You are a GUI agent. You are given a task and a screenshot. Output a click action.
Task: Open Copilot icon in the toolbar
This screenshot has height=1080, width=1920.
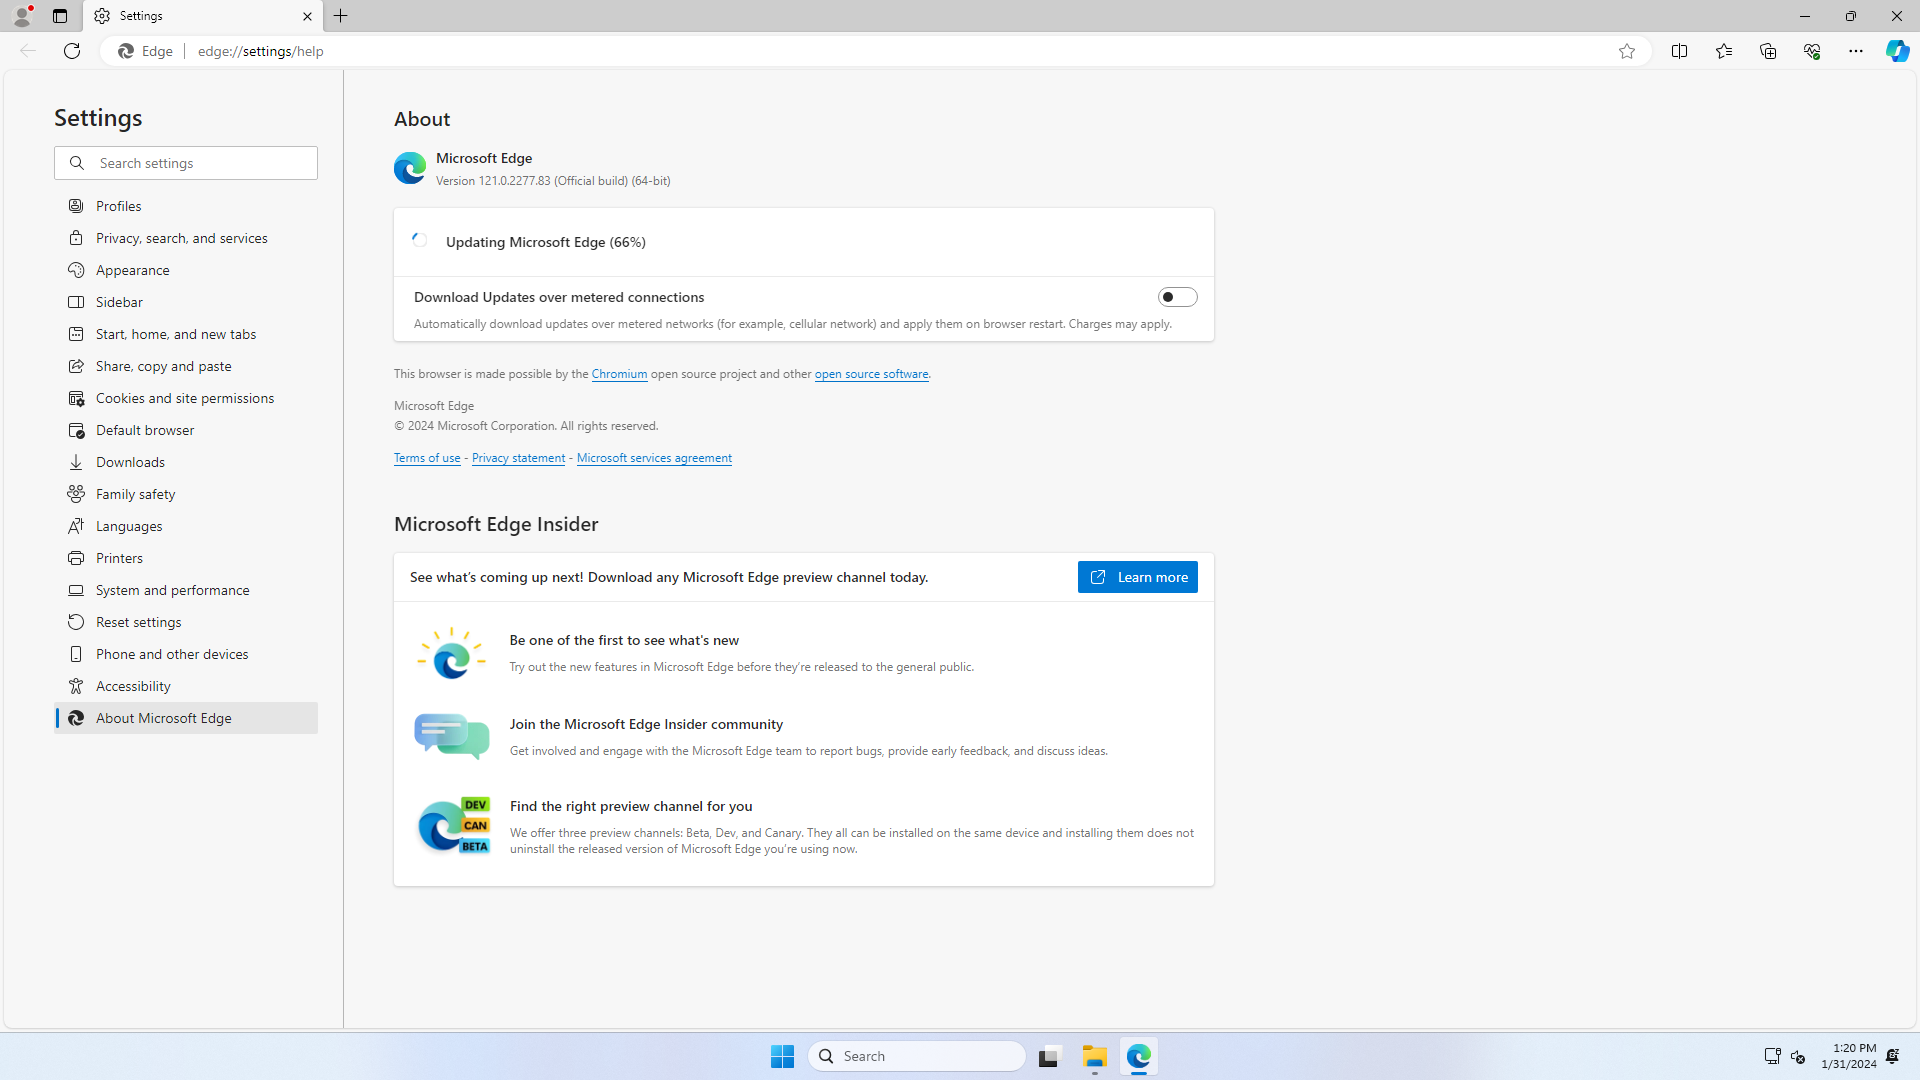point(1897,51)
